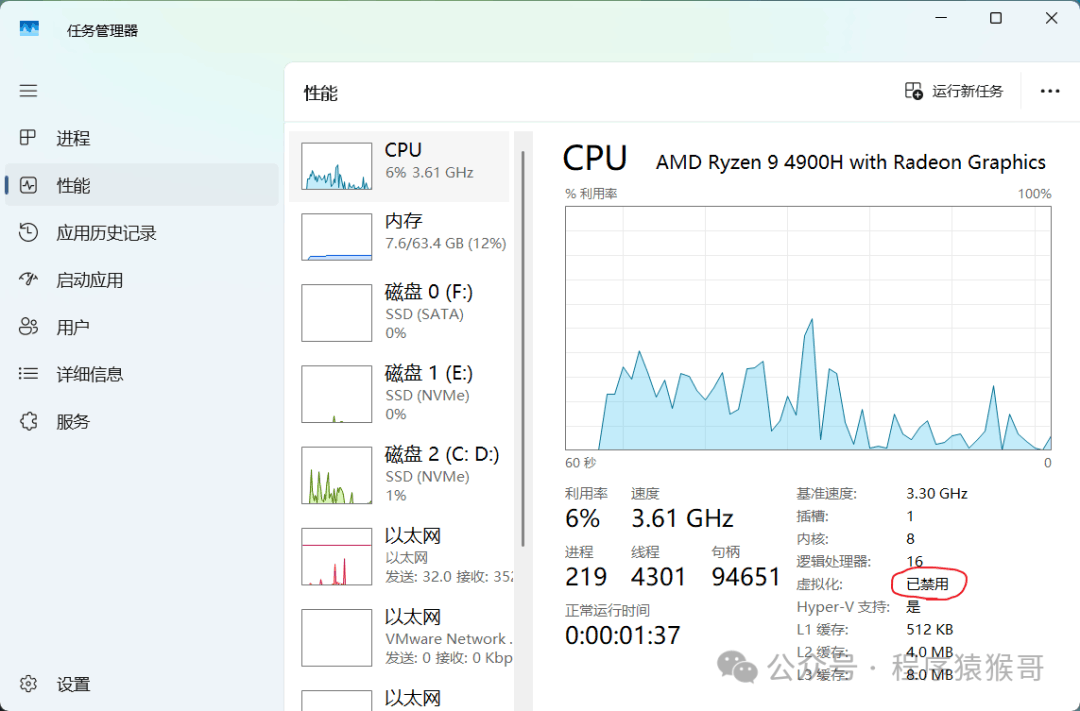Open 设置 via the gear icon
The height and width of the screenshot is (711, 1080).
pyautogui.click(x=28, y=684)
